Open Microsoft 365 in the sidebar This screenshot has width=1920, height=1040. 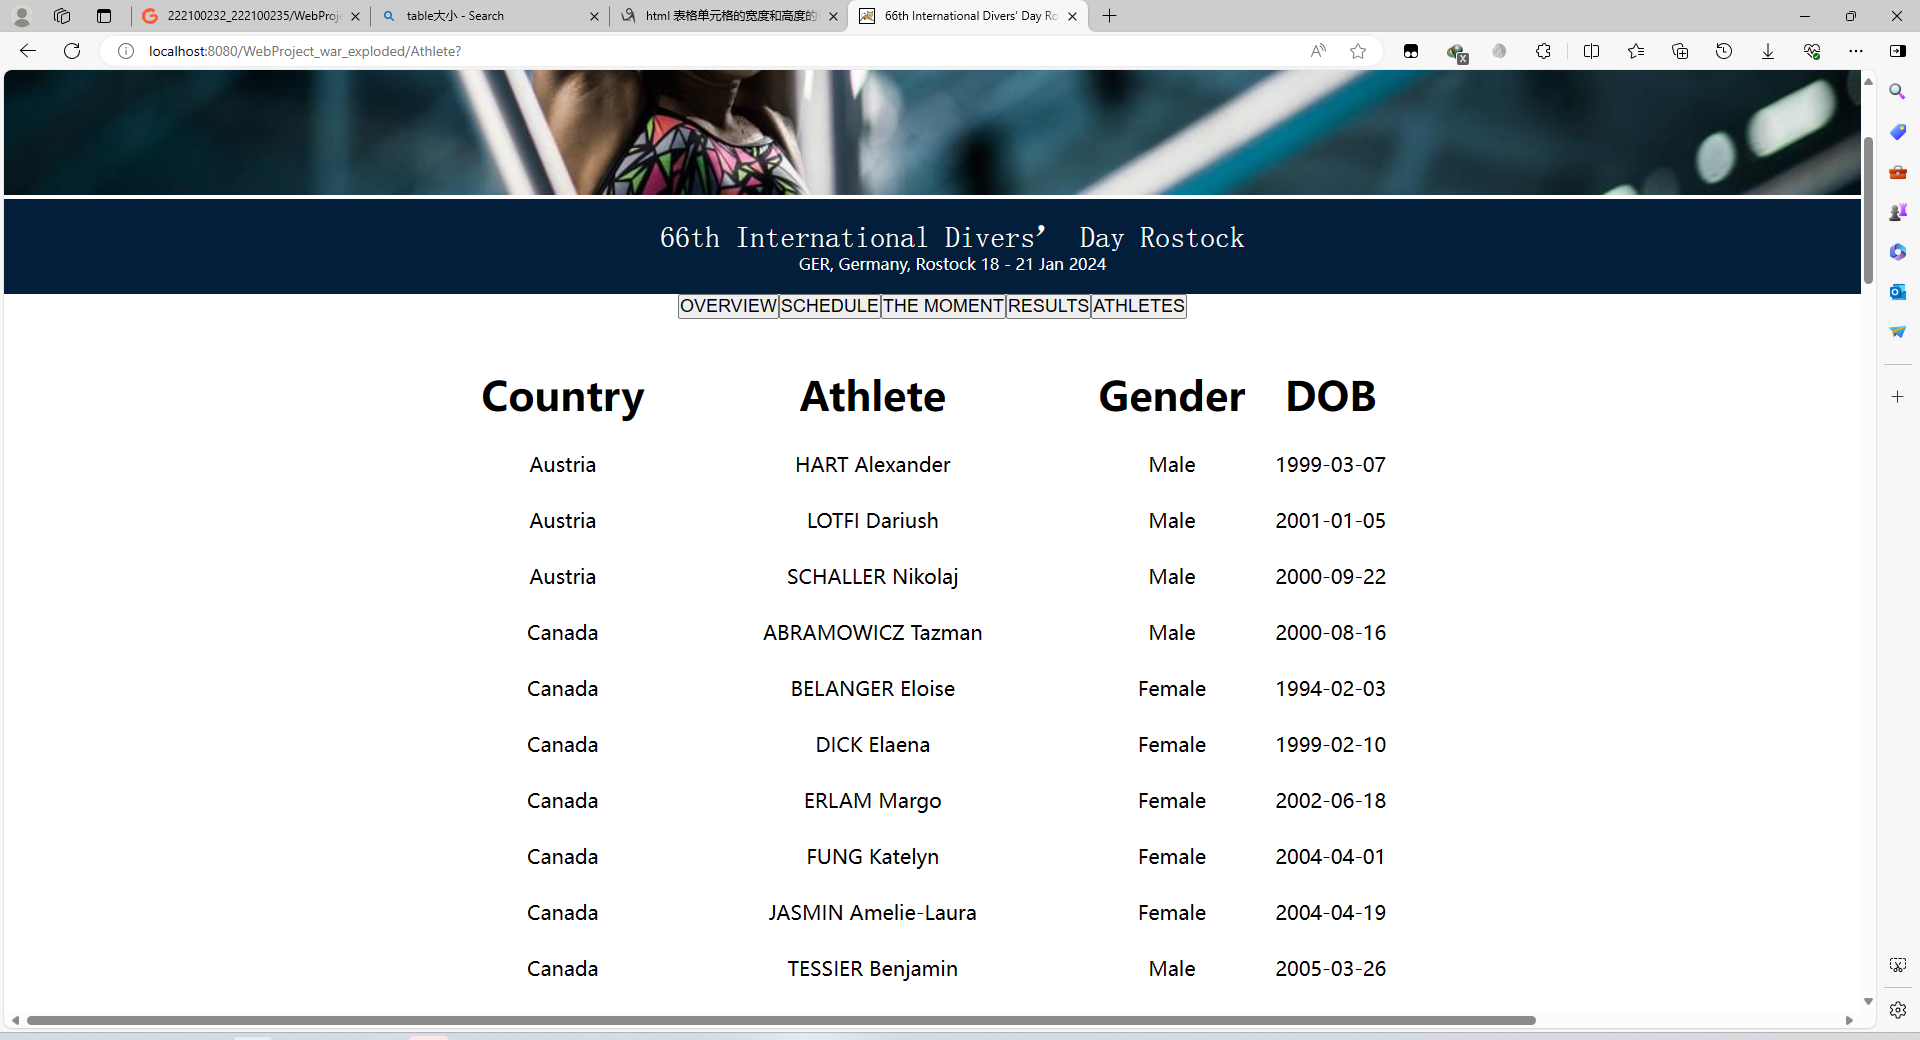coord(1898,252)
